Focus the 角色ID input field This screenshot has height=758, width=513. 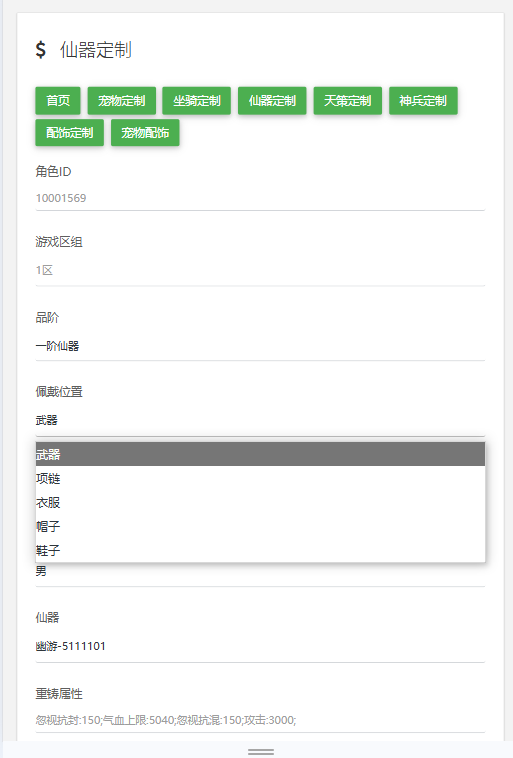click(260, 198)
